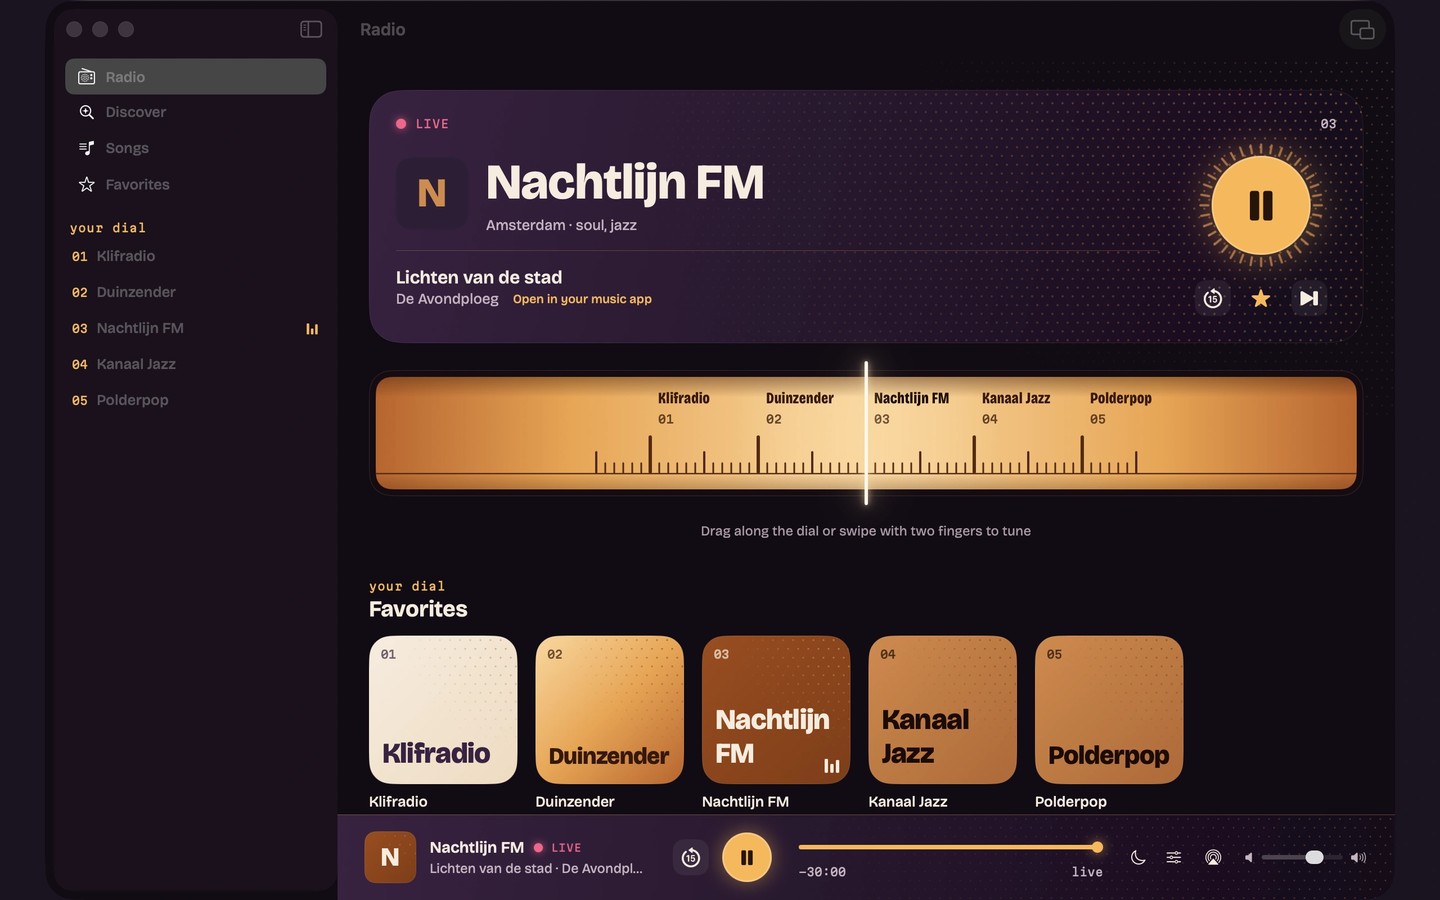
Task: Click Open in your music app link
Action: tap(582, 299)
